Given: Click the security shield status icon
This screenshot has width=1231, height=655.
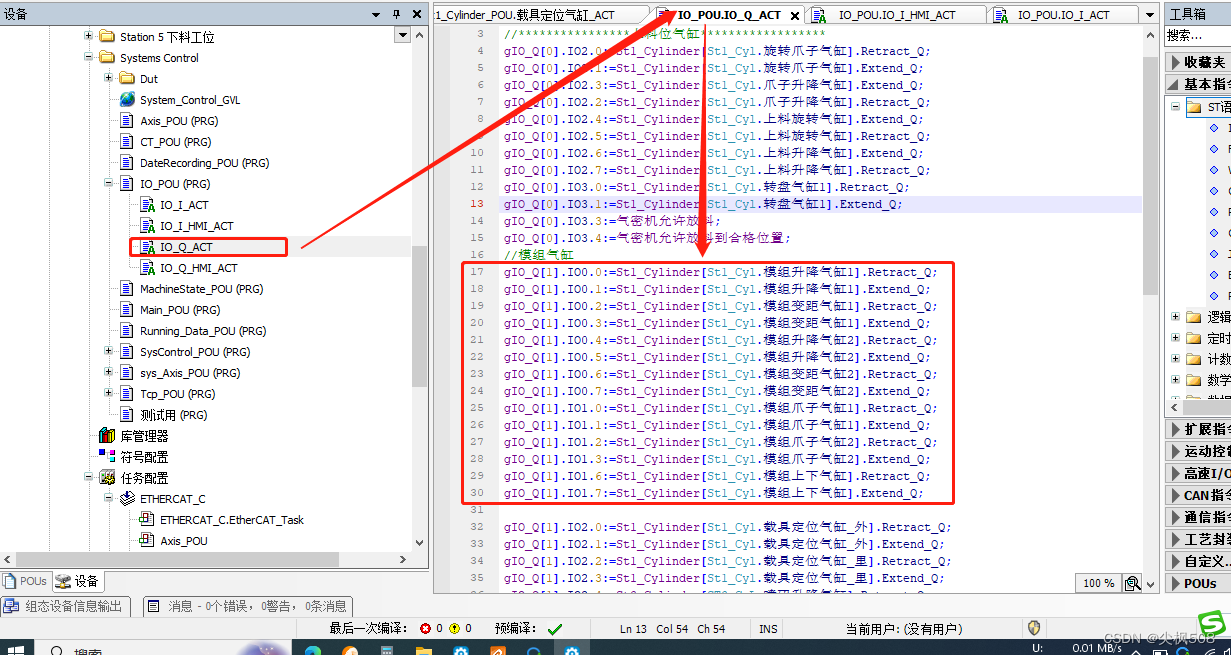Looking at the screenshot, I should [1034, 628].
